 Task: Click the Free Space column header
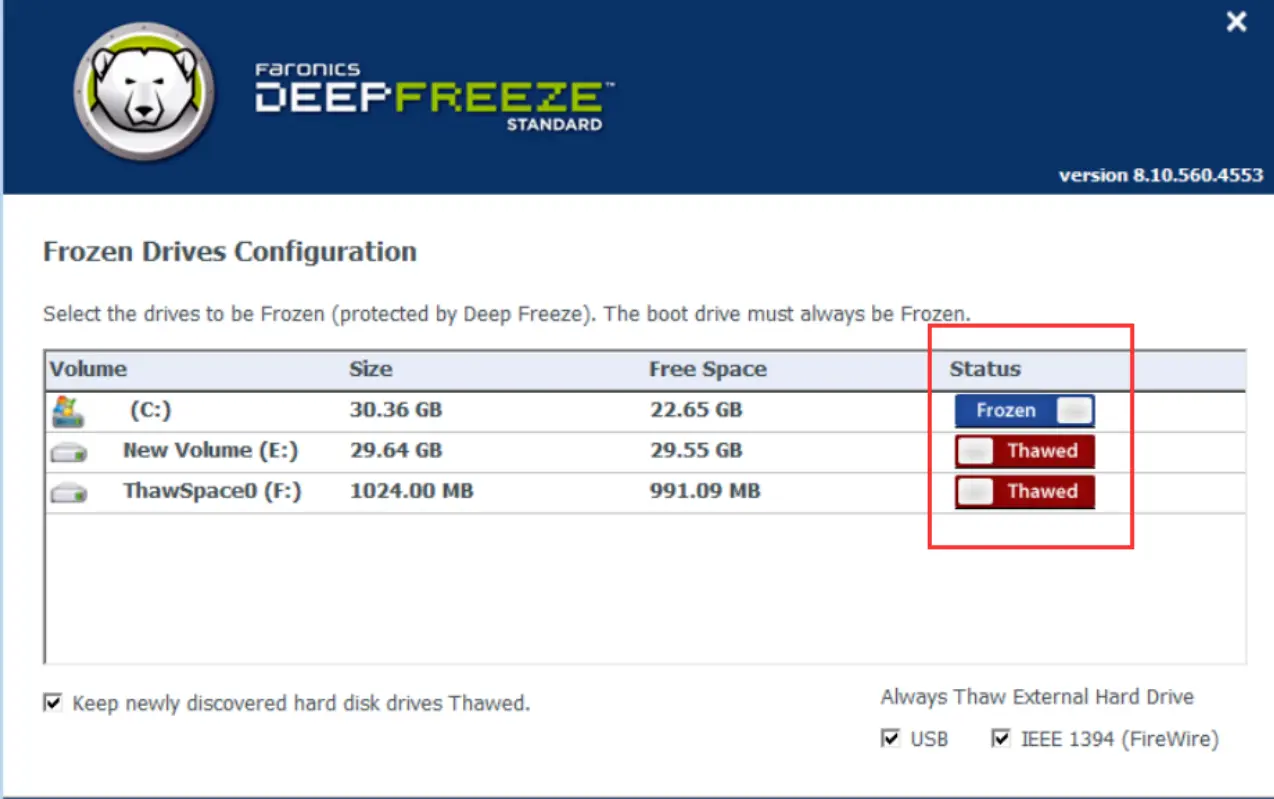[x=707, y=369]
